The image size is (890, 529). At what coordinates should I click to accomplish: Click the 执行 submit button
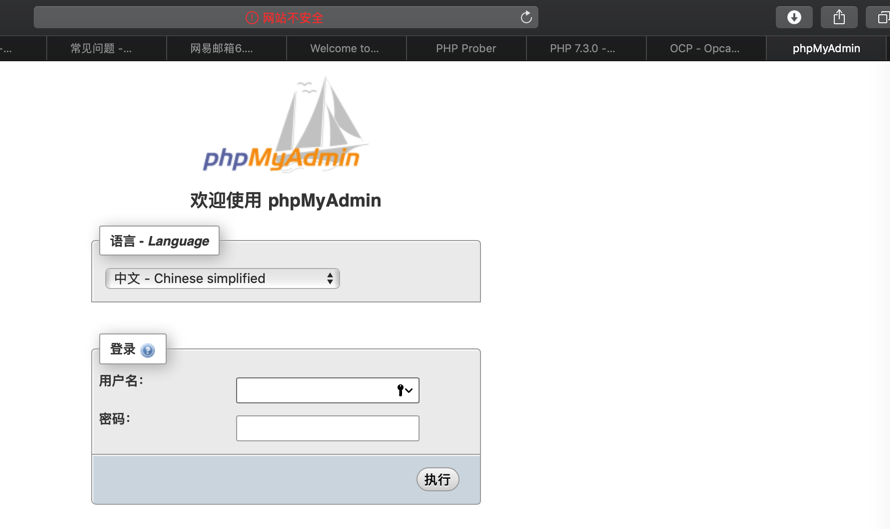(438, 480)
